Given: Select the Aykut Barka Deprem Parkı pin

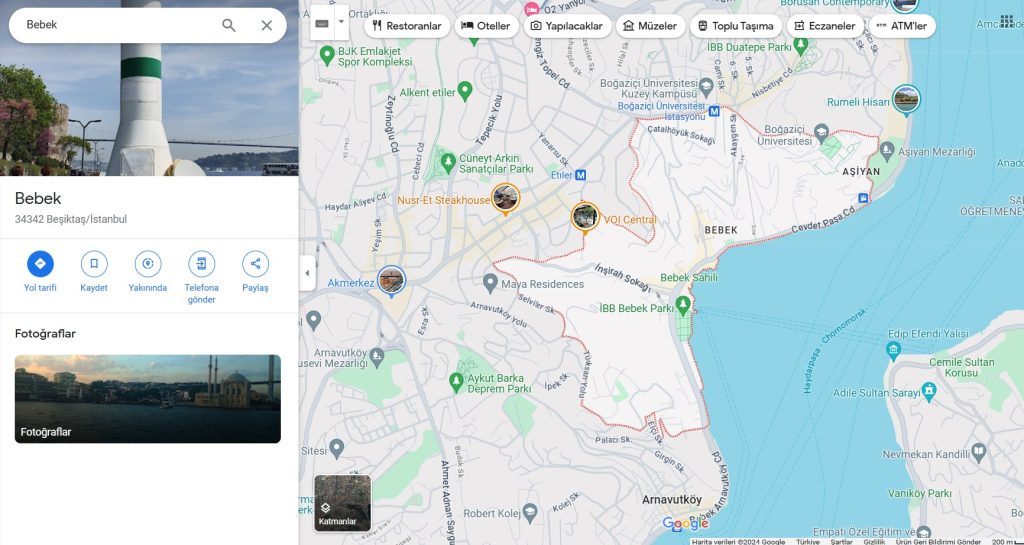Looking at the screenshot, I should [x=456, y=382].
